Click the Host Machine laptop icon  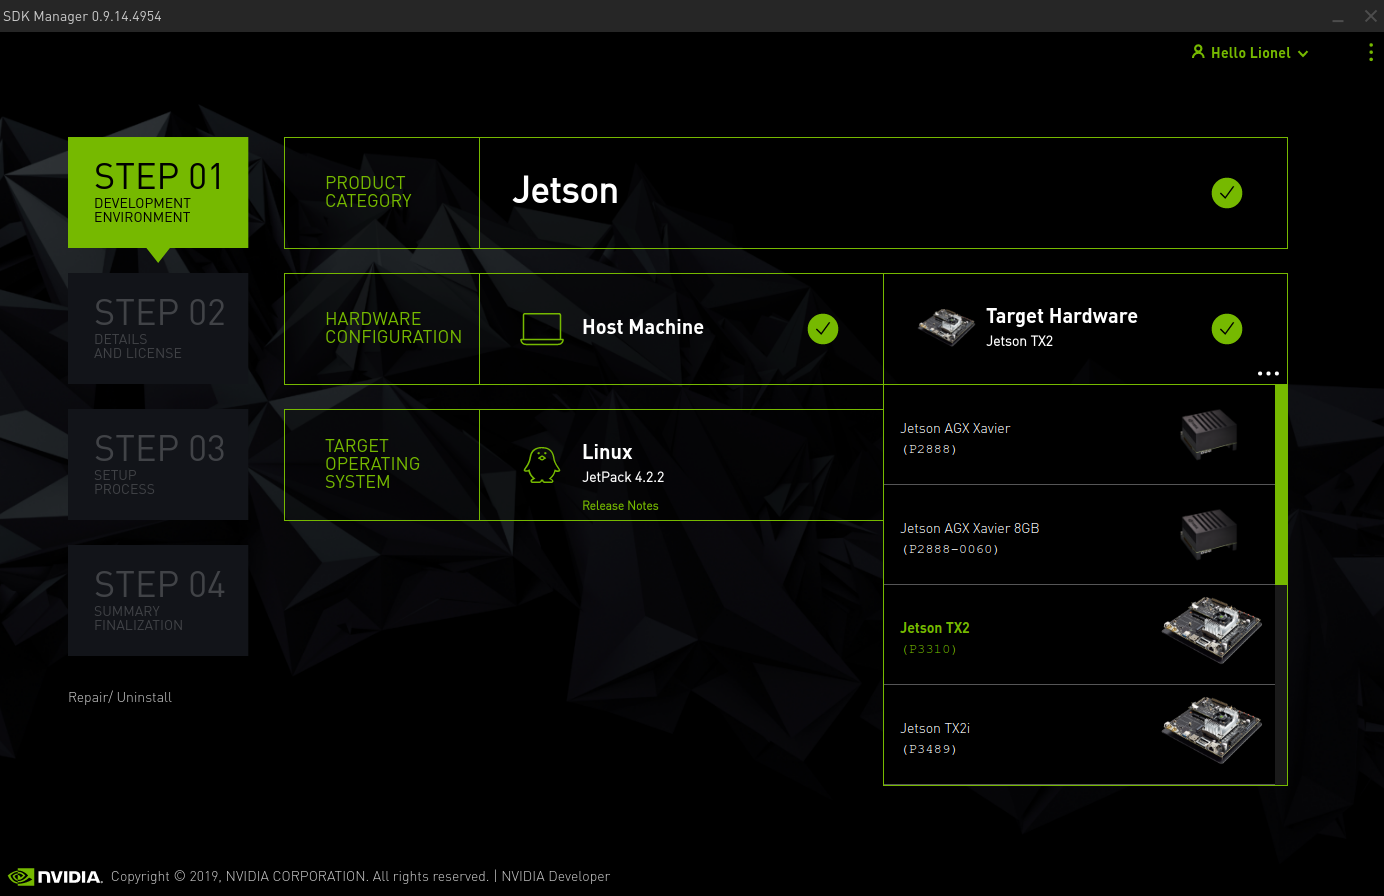pos(542,328)
